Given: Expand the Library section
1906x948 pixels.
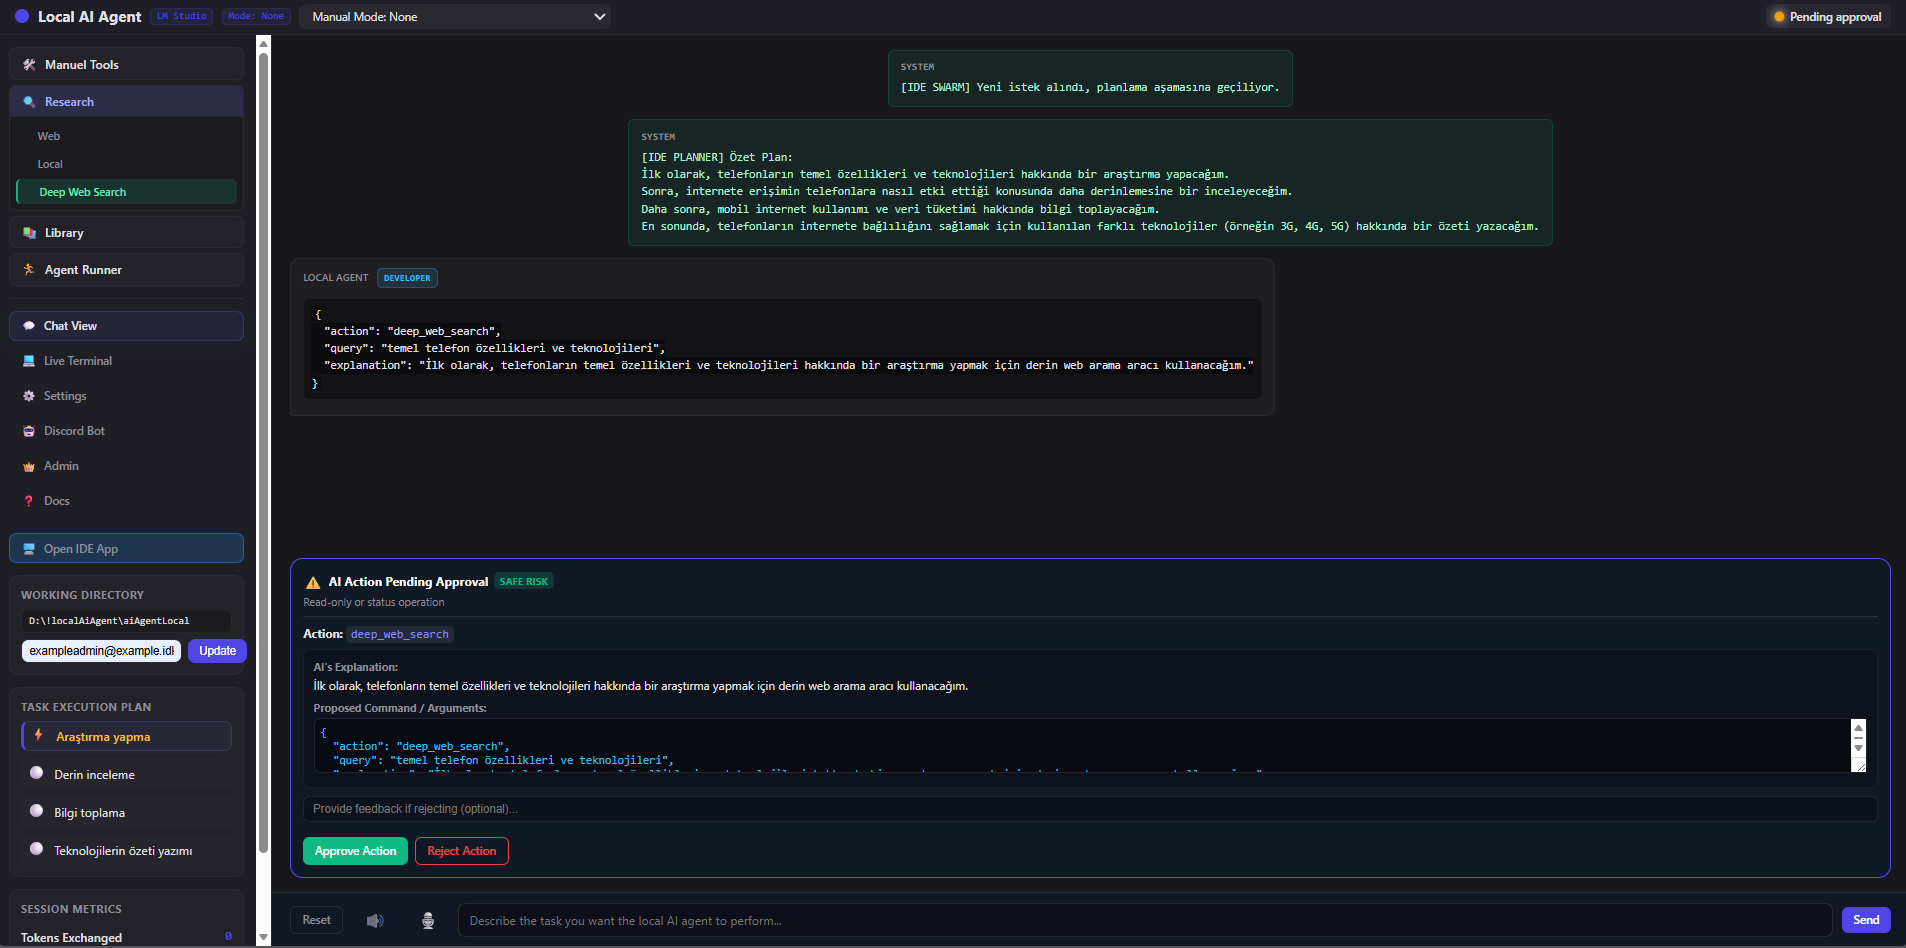Looking at the screenshot, I should [127, 233].
